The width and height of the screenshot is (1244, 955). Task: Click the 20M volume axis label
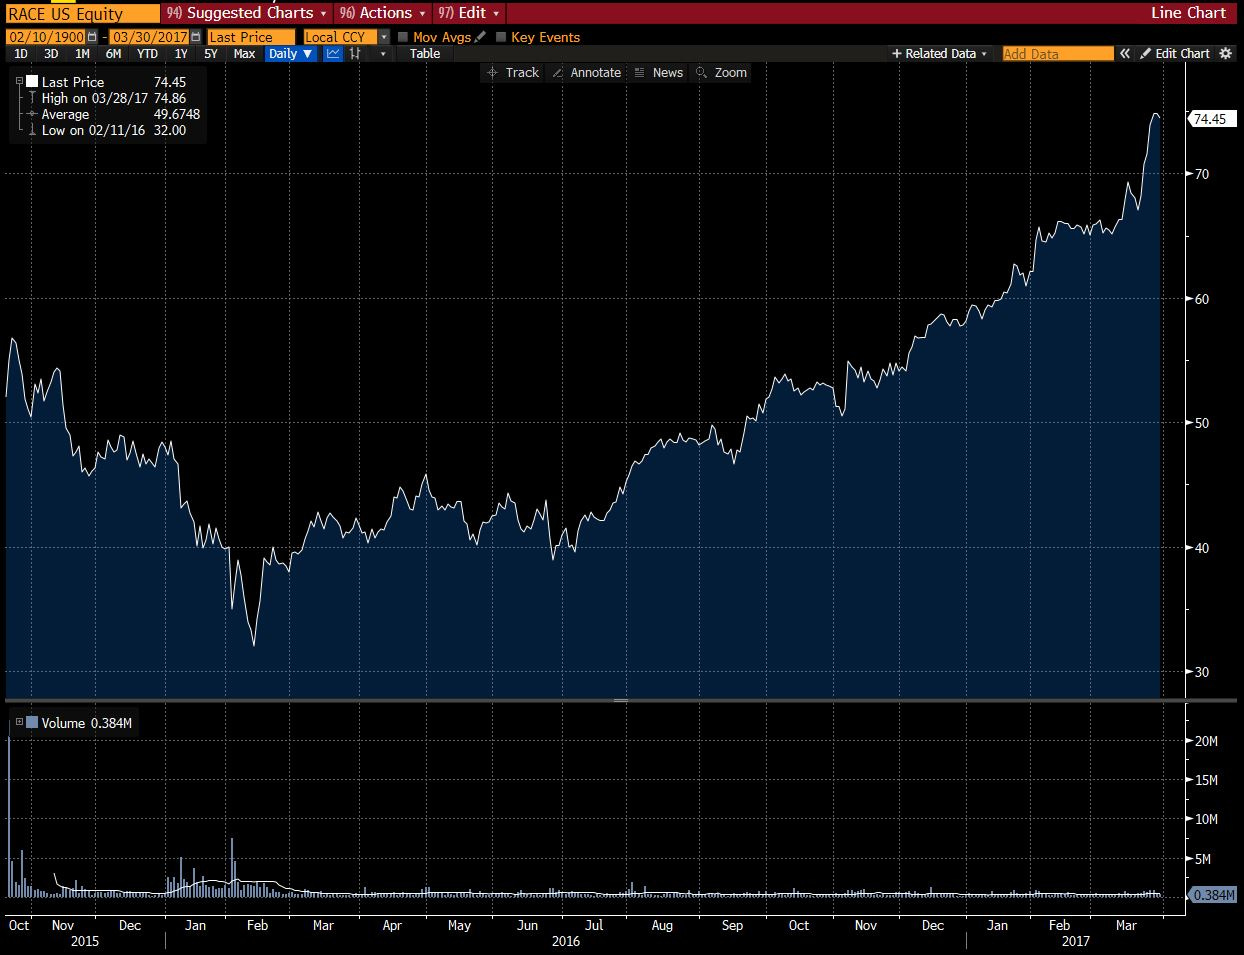click(x=1206, y=741)
